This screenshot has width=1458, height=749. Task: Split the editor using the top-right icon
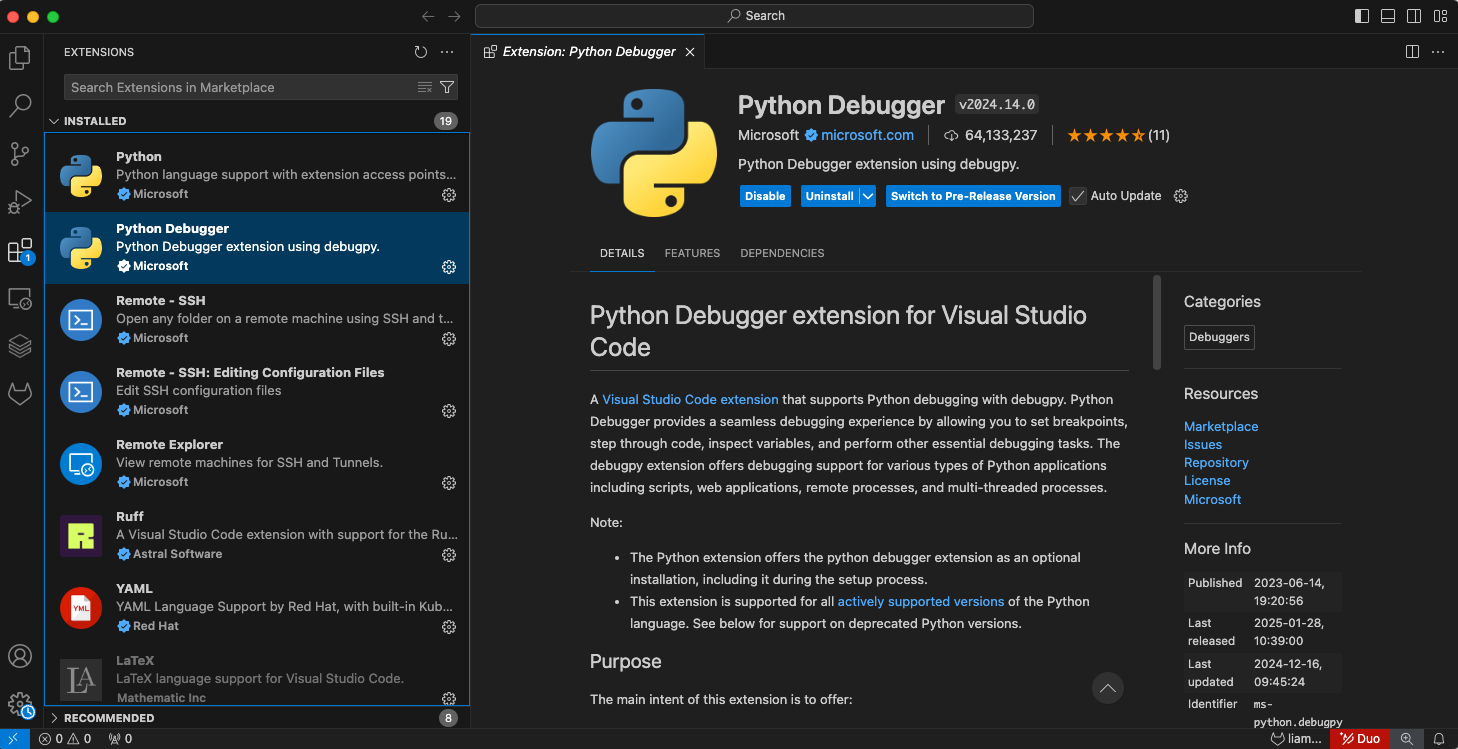[1411, 51]
